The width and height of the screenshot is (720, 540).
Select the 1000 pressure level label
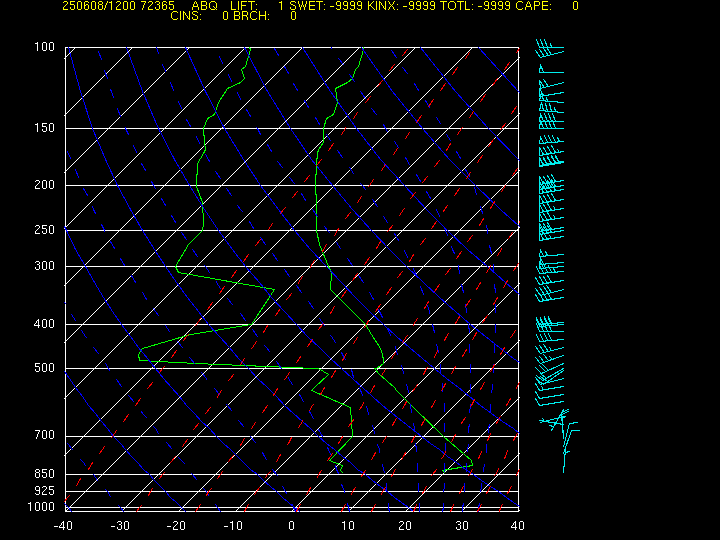tap(41, 507)
